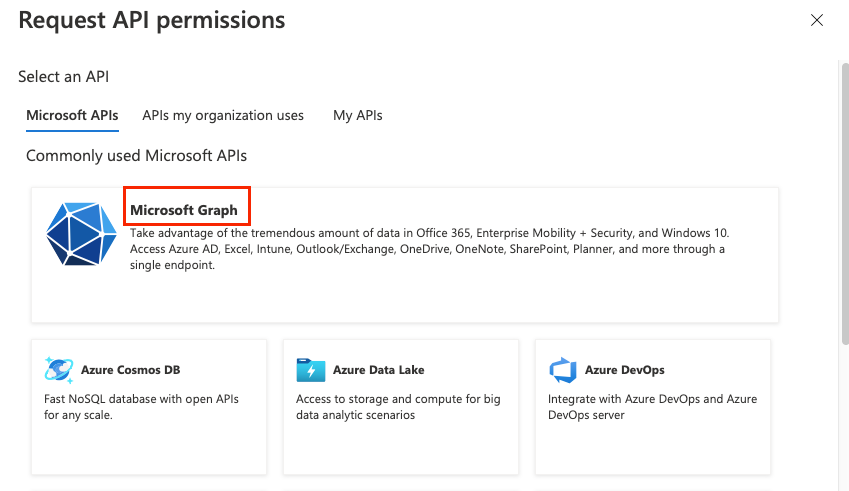Click the Microsoft Graph description text

[430, 249]
